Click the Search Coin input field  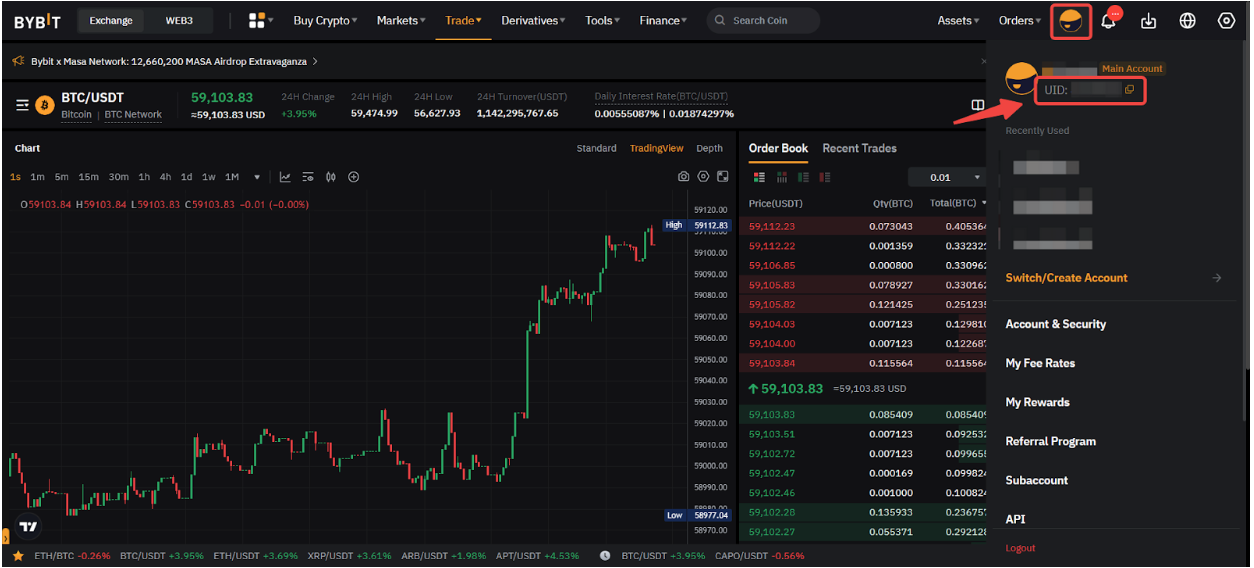(770, 21)
